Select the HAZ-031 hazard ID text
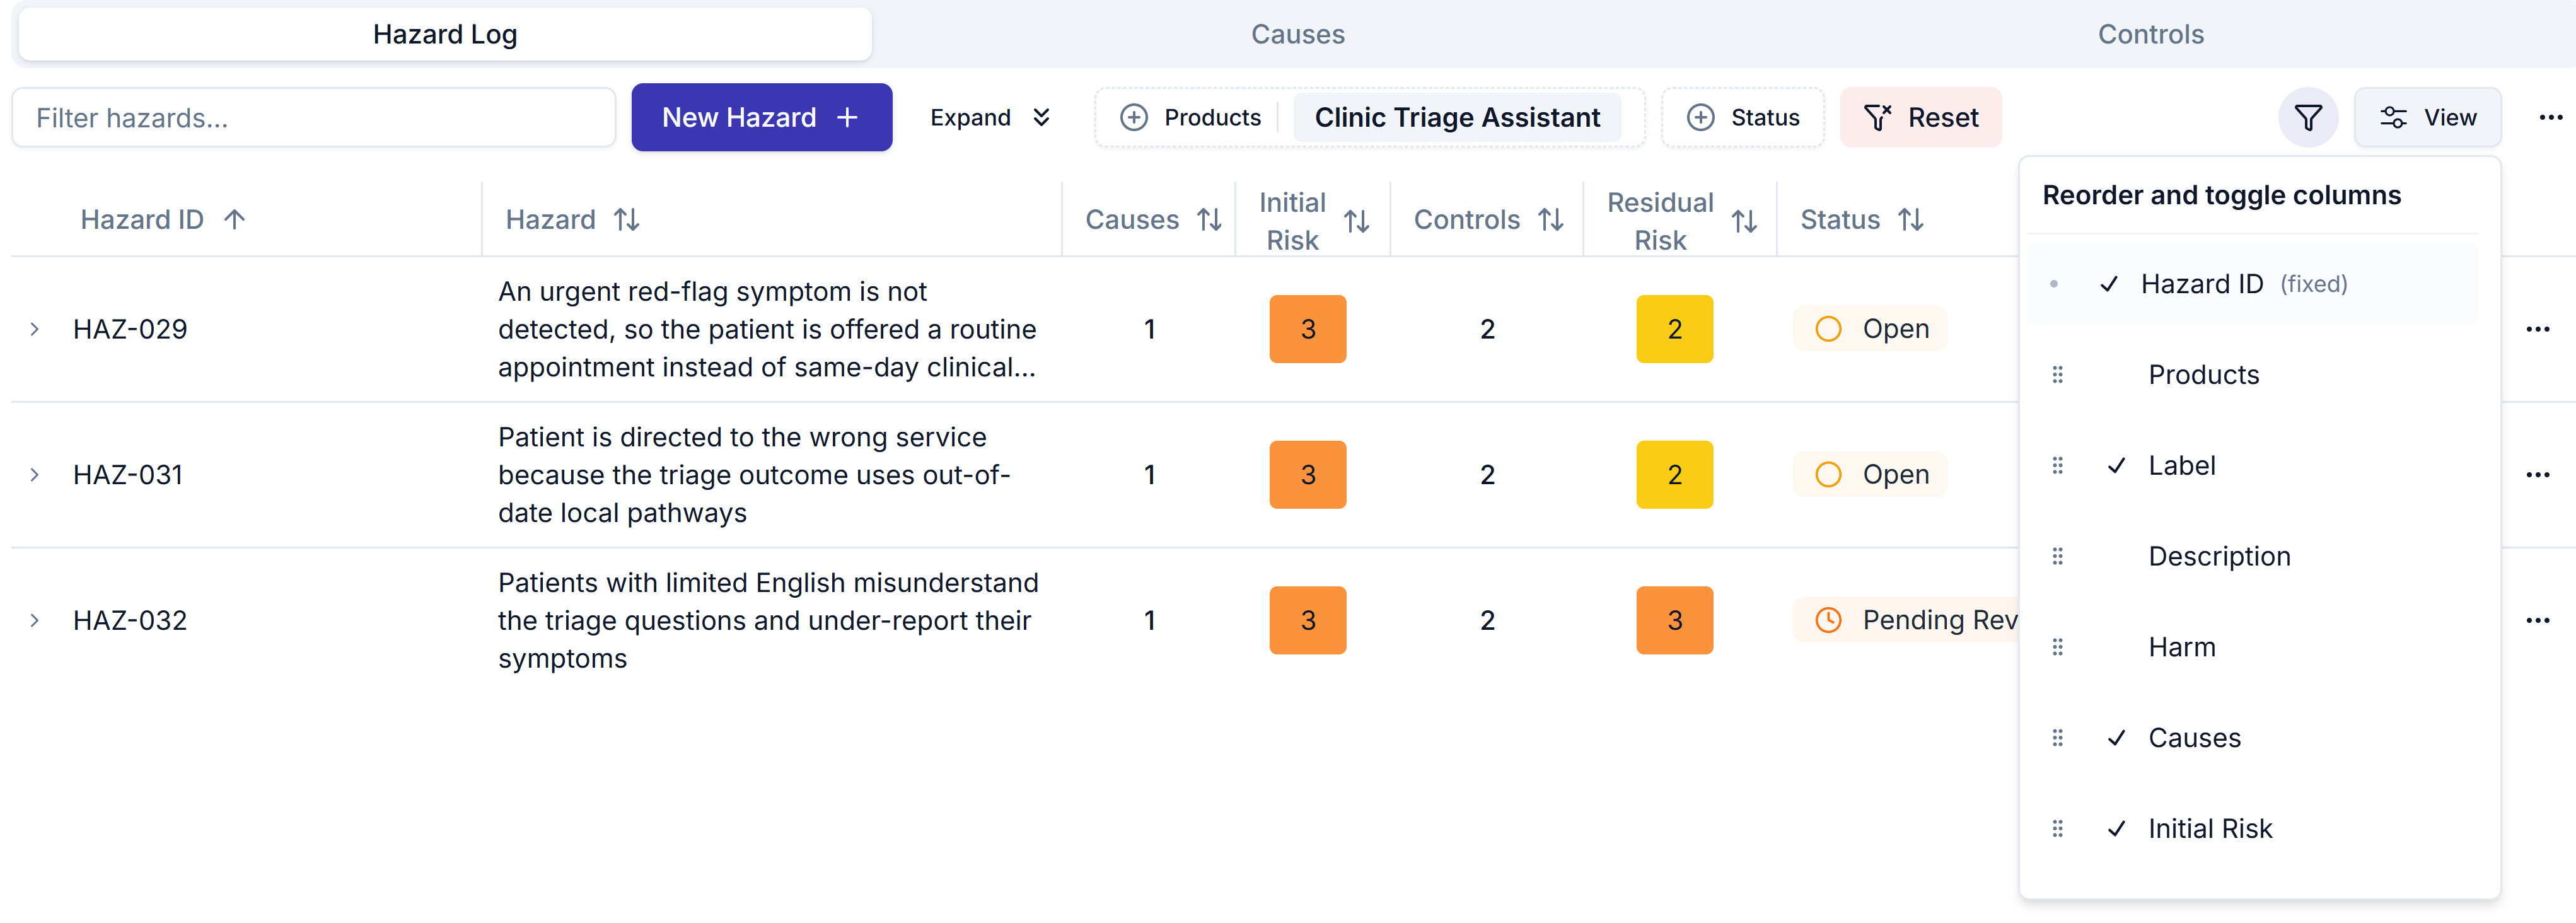Screen dimensions: 2576x923 pos(128,475)
